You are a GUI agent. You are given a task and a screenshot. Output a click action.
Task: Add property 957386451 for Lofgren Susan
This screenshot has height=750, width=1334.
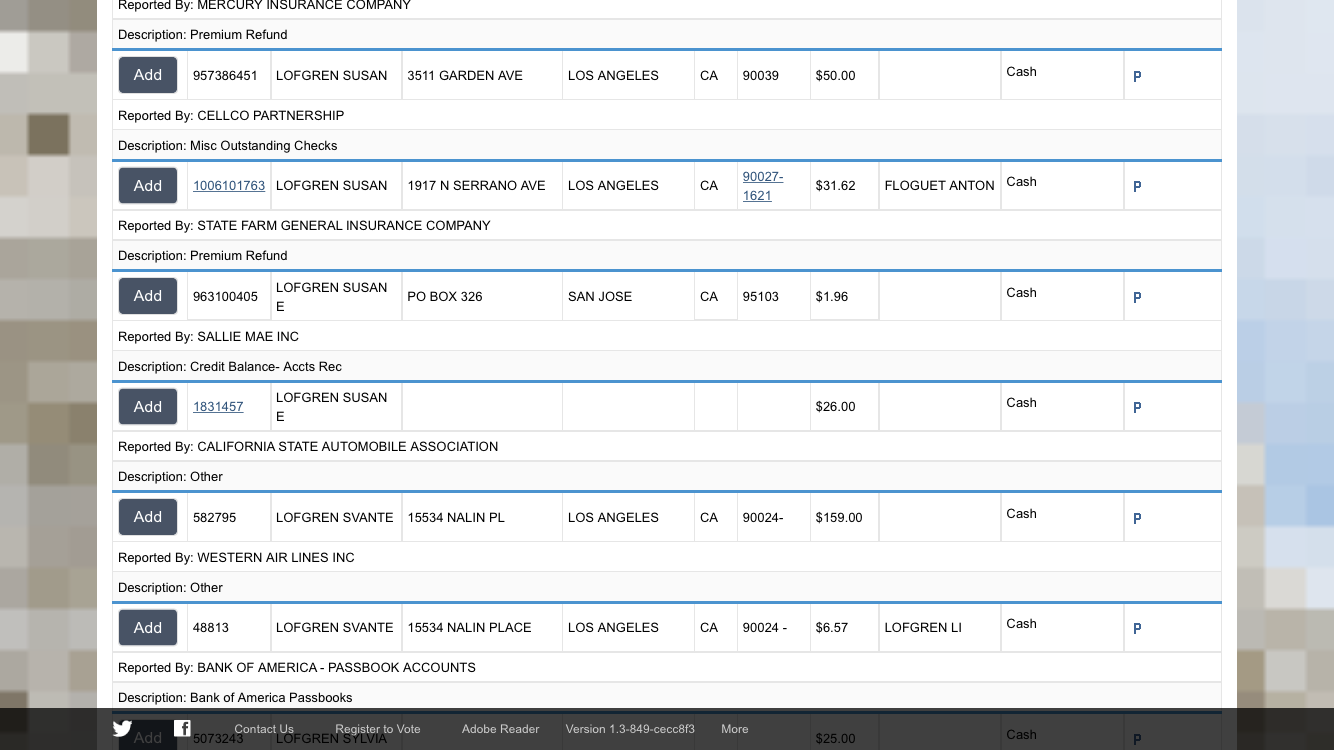(148, 75)
